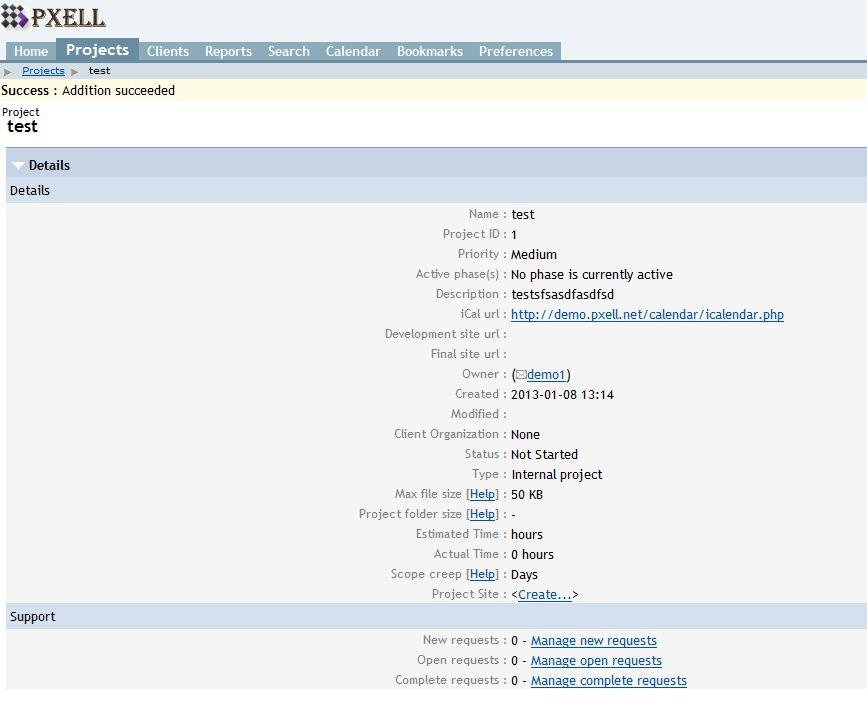
Task: Follow the Projects breadcrumb link
Action: pos(43,71)
